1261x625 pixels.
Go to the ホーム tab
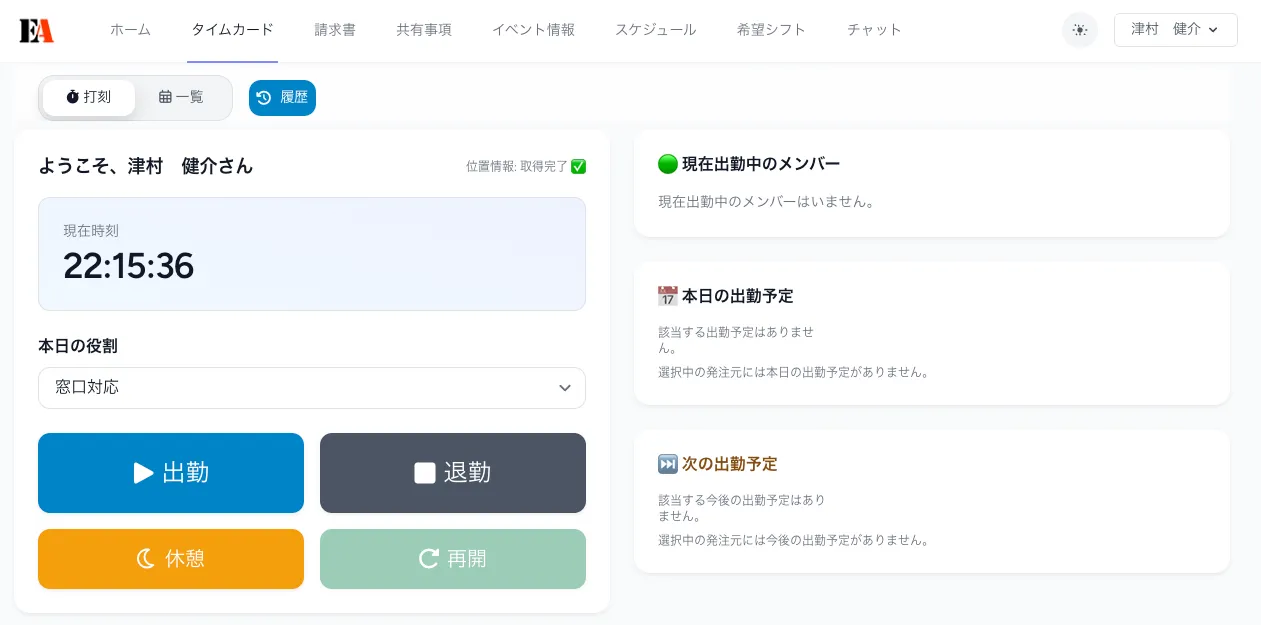pyautogui.click(x=130, y=30)
